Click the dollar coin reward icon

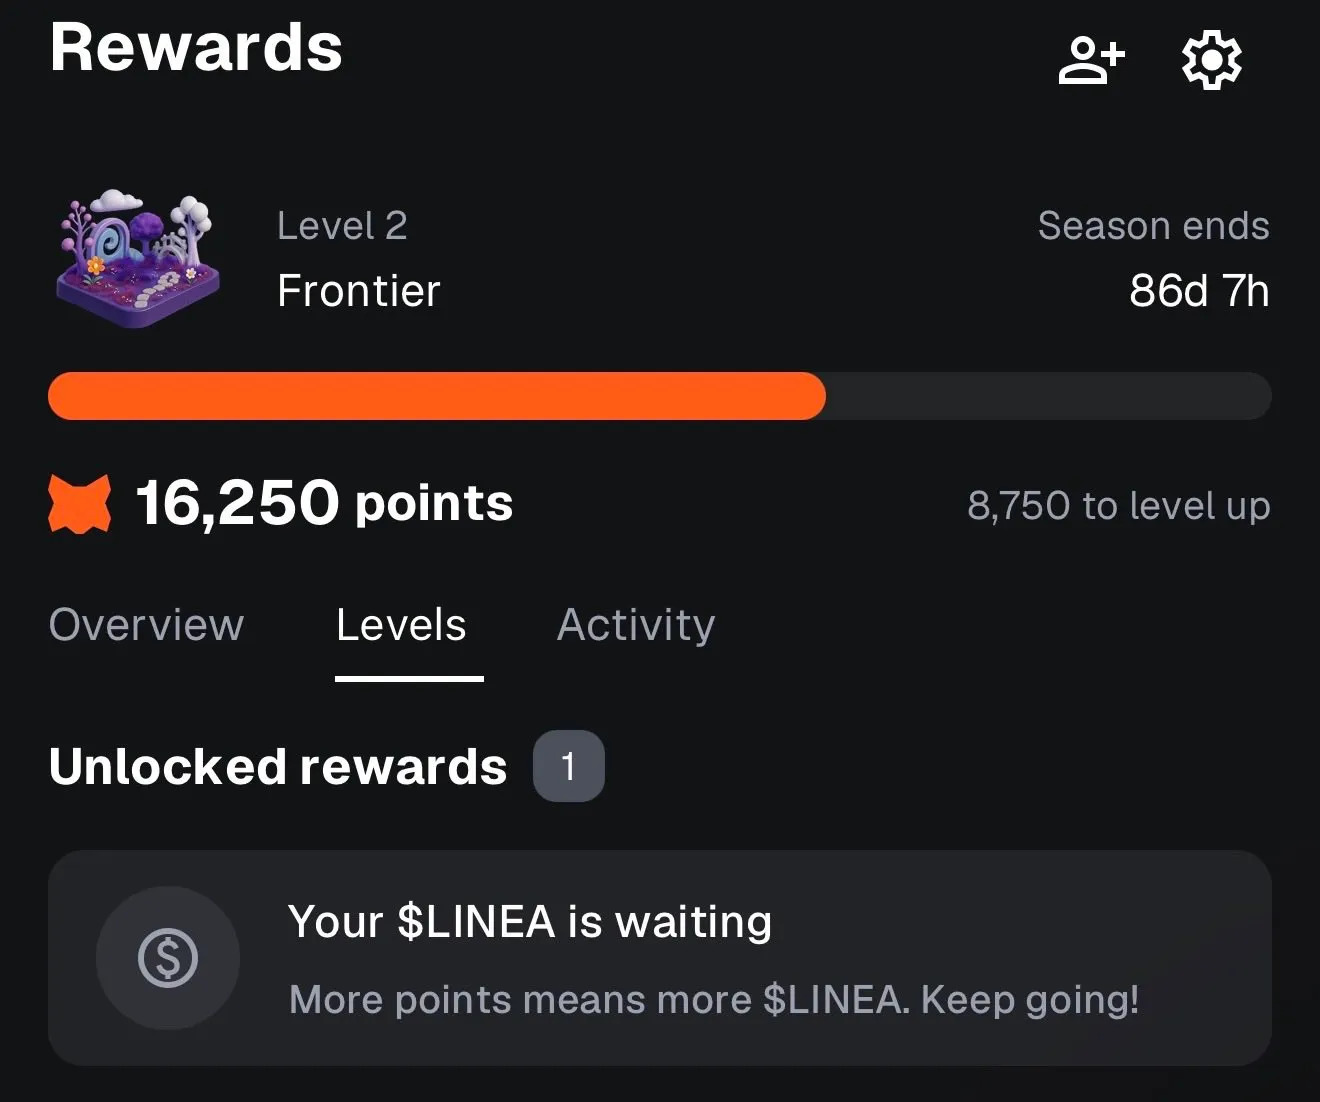168,958
